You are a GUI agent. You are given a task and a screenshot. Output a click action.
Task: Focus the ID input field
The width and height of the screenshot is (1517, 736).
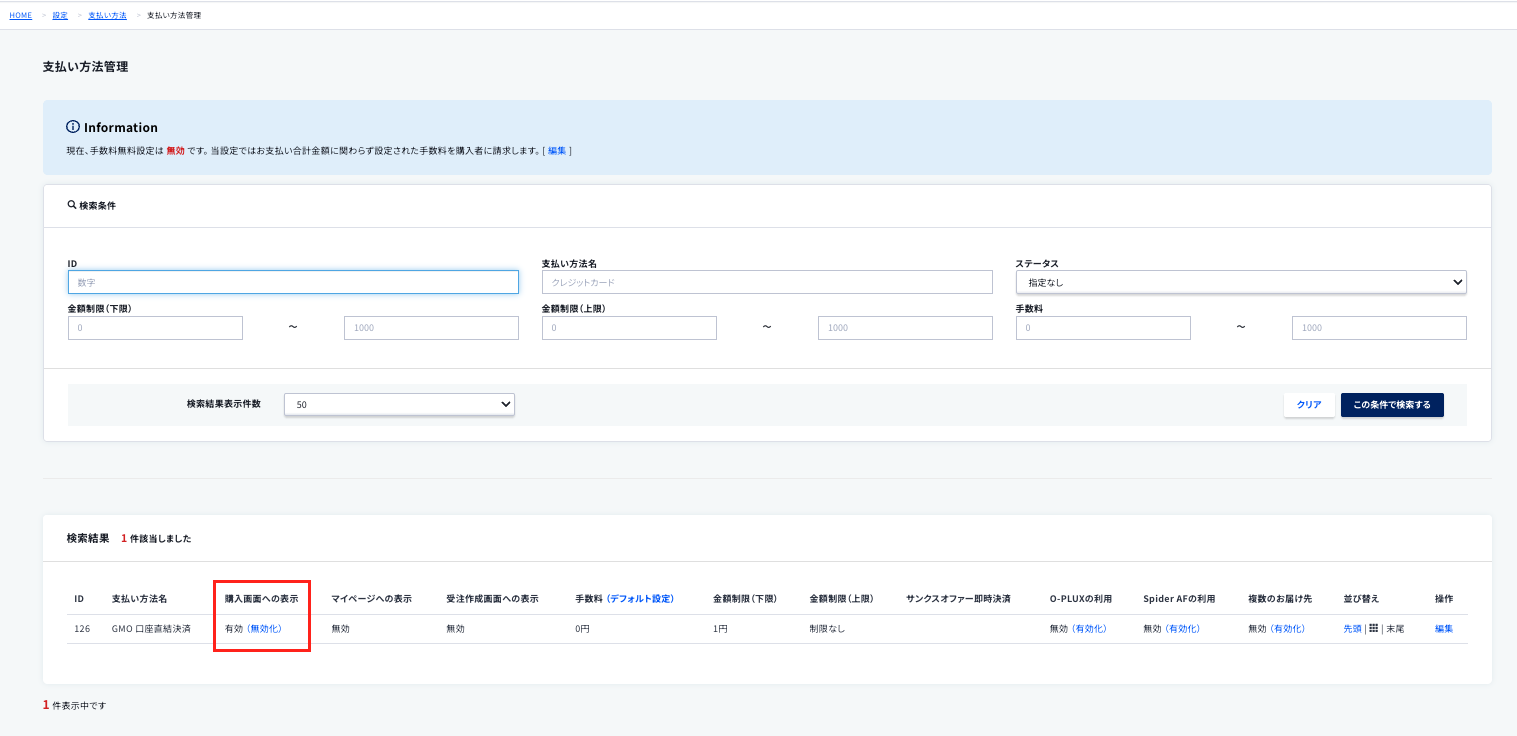[293, 282]
